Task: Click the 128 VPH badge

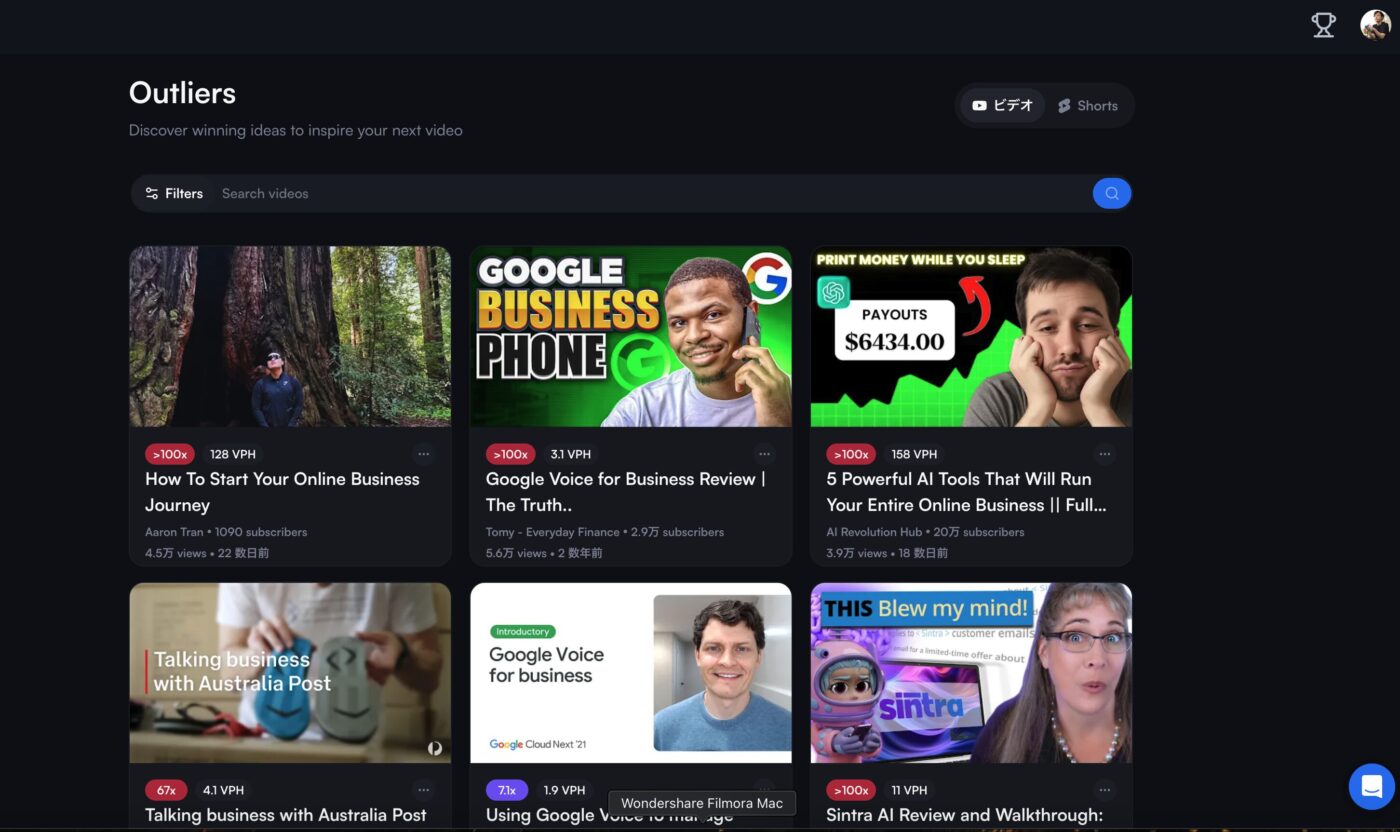Action: 233,454
